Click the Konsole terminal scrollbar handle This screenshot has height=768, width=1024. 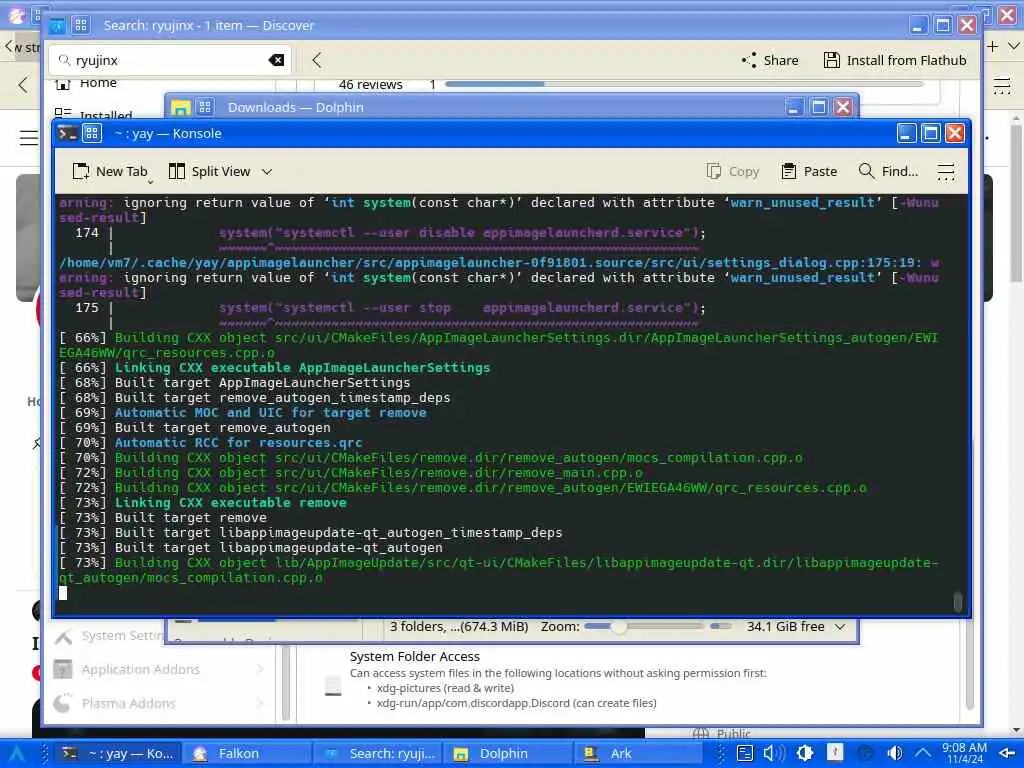[x=957, y=601]
